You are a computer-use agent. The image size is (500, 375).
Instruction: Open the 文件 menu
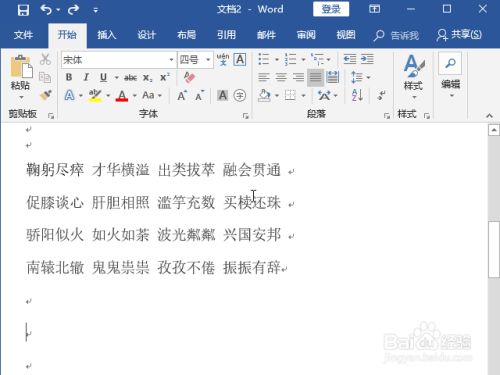point(23,35)
